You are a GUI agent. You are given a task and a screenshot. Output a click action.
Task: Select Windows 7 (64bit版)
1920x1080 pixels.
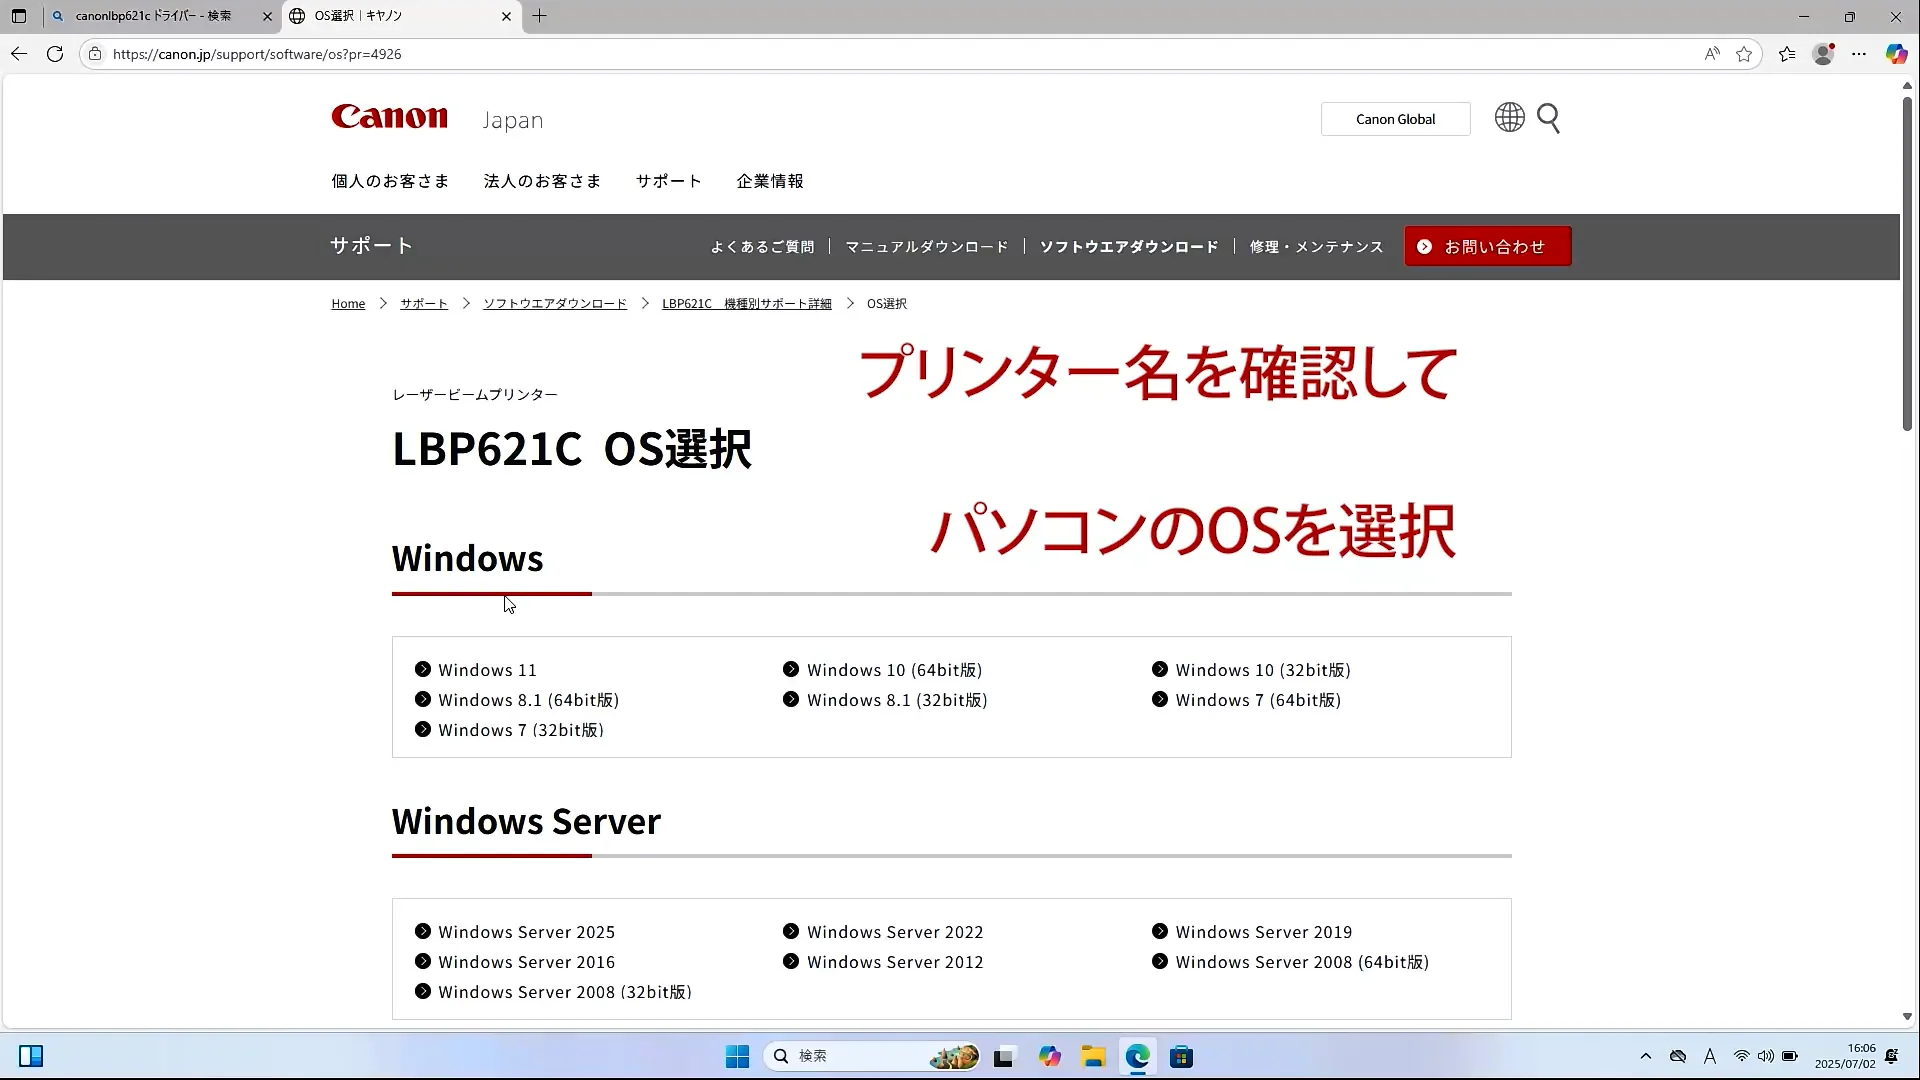(x=1246, y=700)
